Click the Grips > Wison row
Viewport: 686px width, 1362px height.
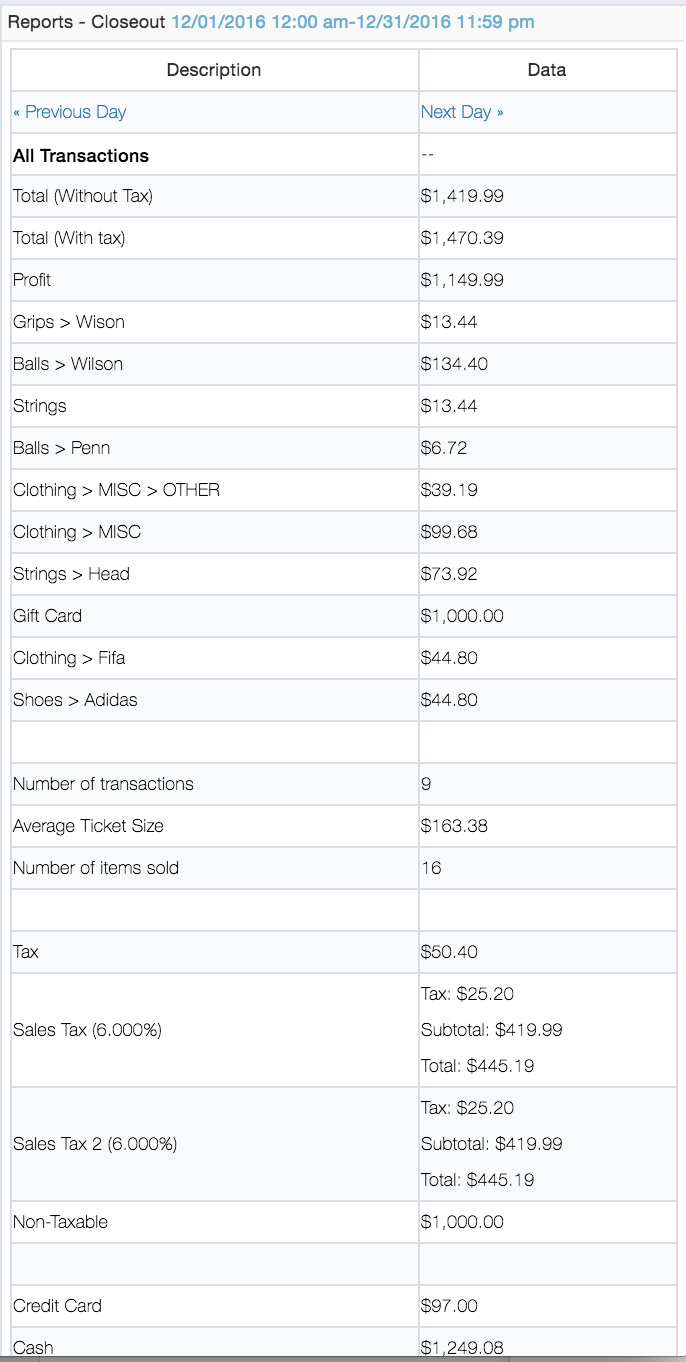(x=344, y=322)
